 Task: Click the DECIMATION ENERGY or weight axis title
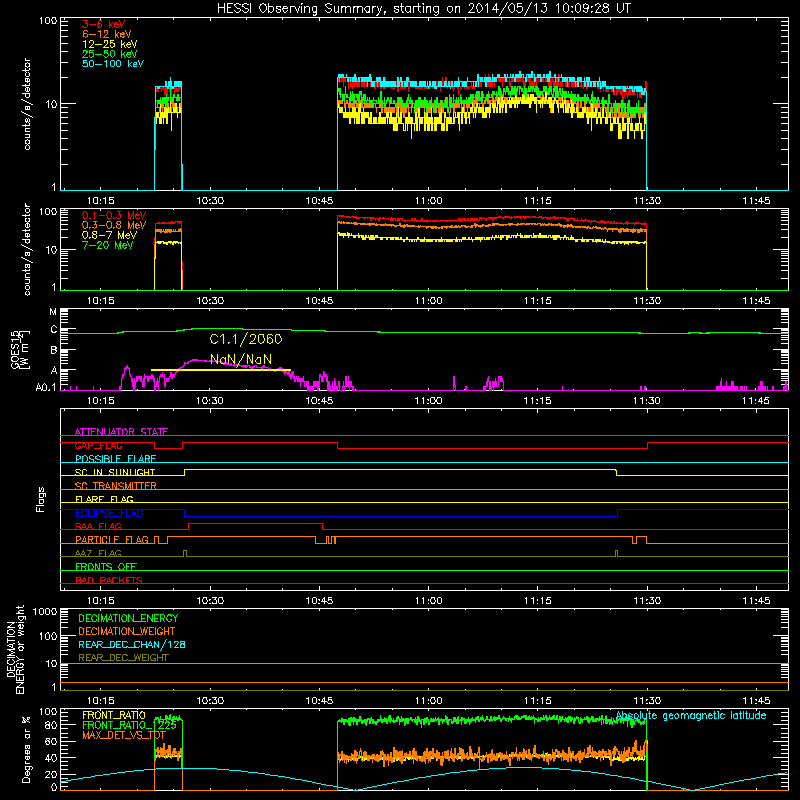click(x=16, y=649)
